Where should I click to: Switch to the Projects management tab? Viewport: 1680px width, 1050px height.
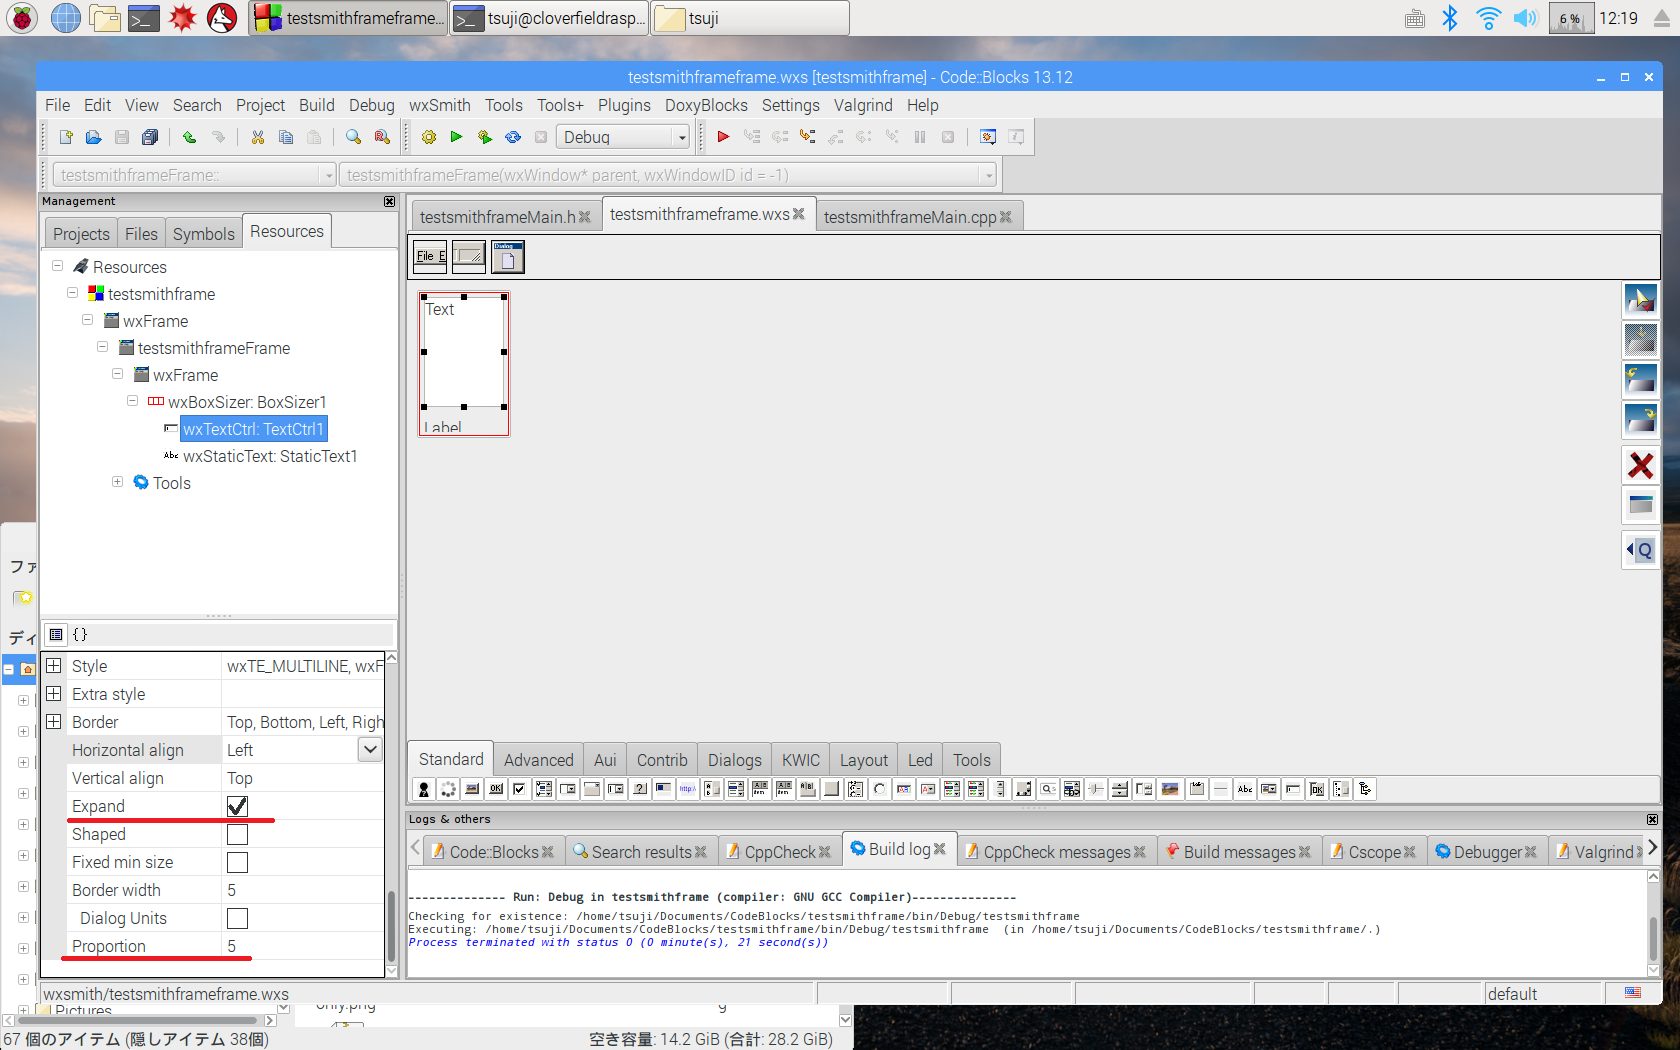click(81, 234)
